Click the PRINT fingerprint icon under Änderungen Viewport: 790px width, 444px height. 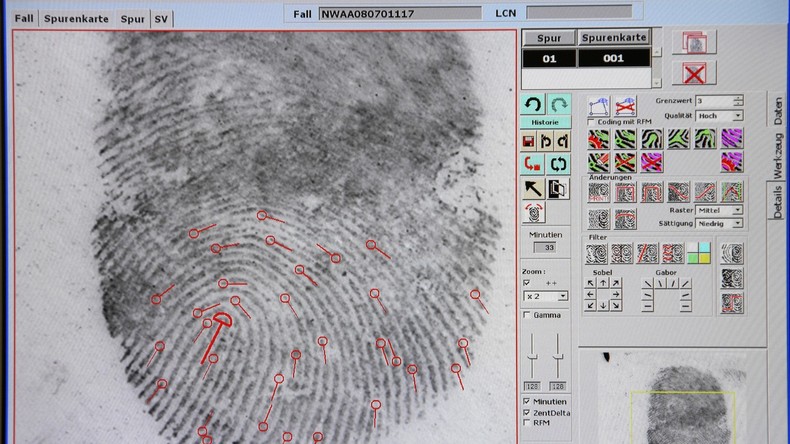coord(599,193)
